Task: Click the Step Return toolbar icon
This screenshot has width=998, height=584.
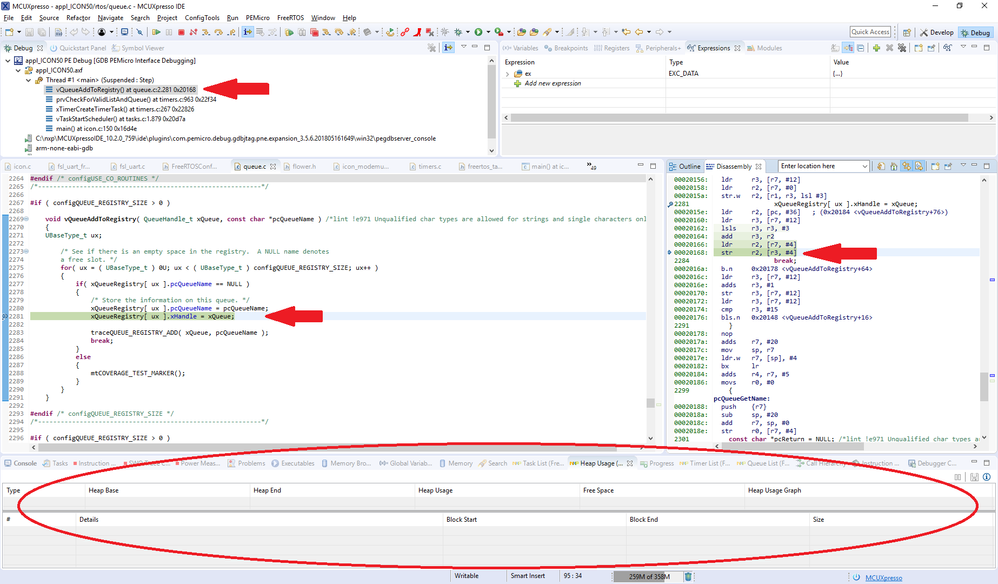Action: 231,32
